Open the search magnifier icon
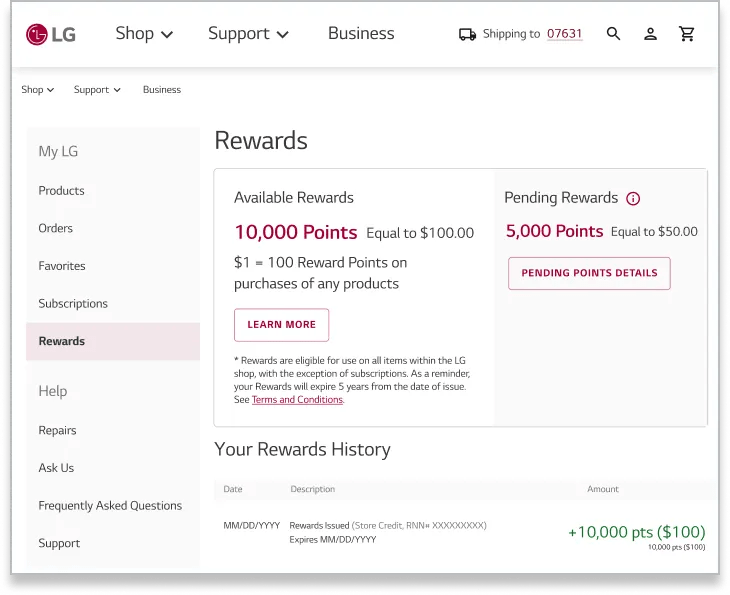730x595 pixels. [613, 34]
